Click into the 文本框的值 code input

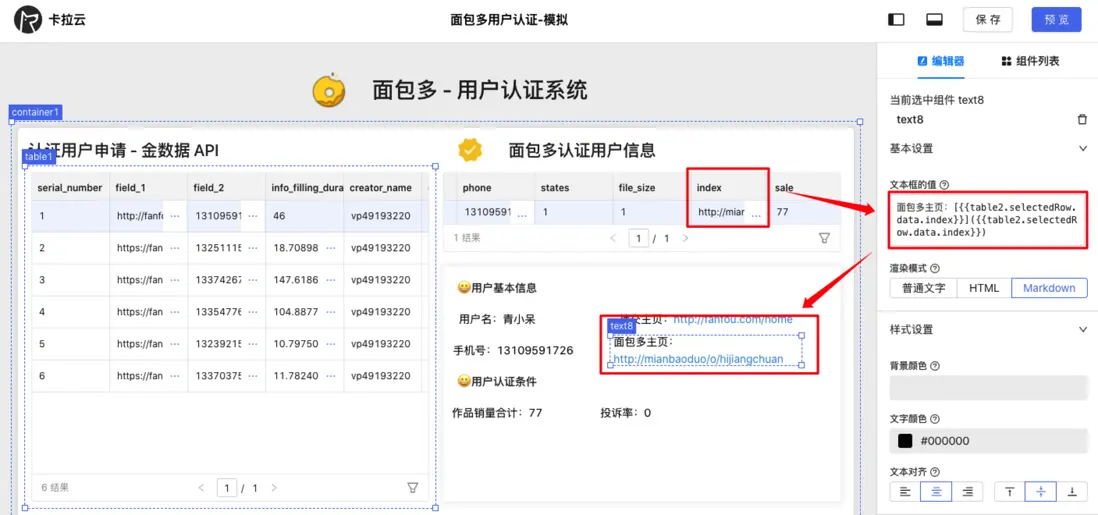pos(988,219)
